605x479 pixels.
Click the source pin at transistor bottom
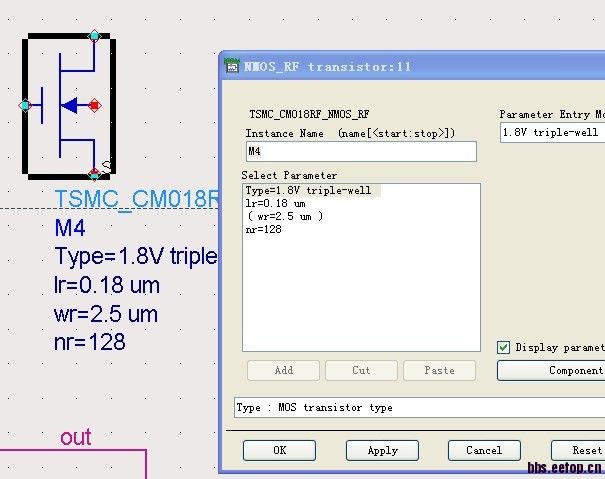(95, 174)
